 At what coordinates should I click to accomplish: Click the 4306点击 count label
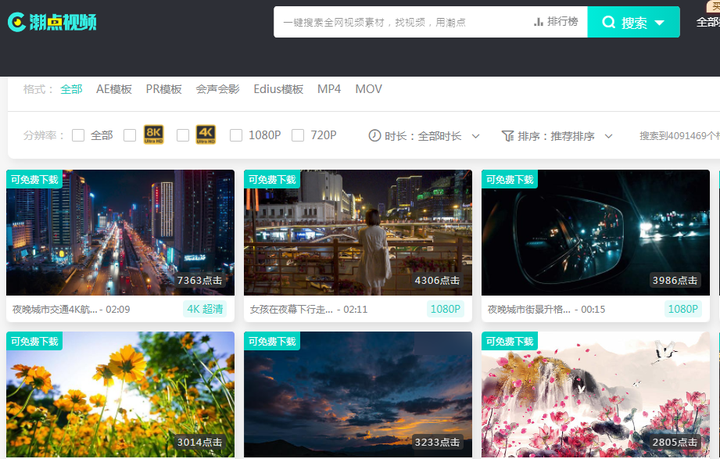[x=437, y=280]
